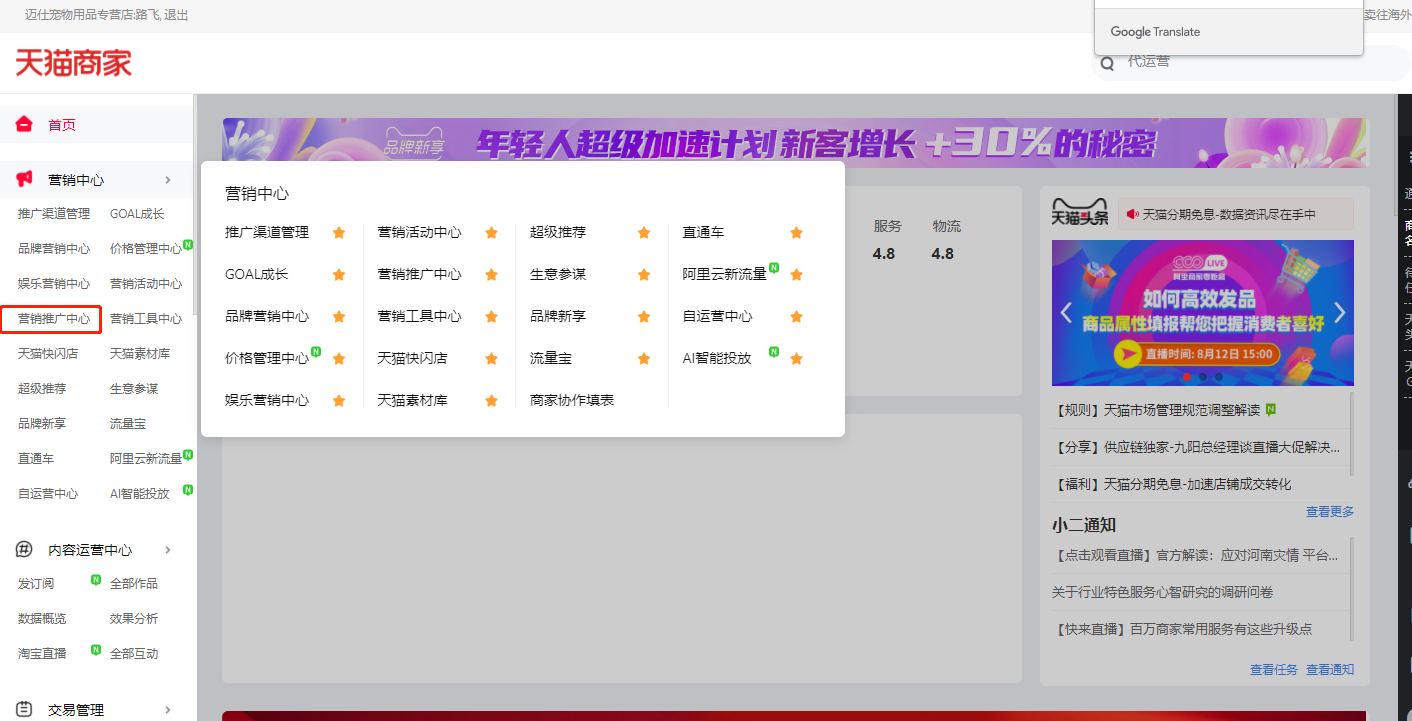Click the sidebar vertical scrollbar
Screen dimensions: 1412x721
pyautogui.click(x=194, y=205)
